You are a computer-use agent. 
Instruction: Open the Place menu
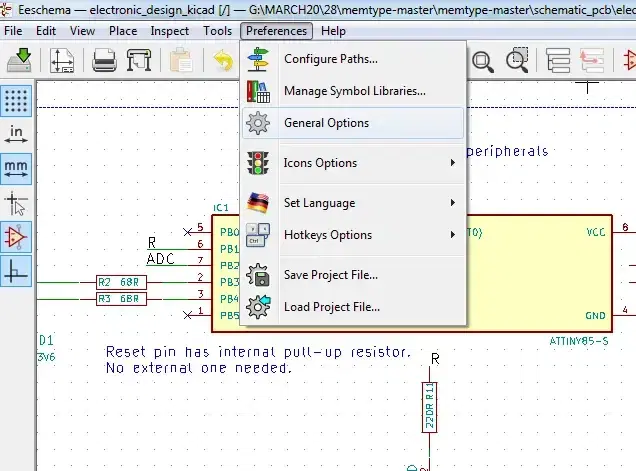[123, 31]
